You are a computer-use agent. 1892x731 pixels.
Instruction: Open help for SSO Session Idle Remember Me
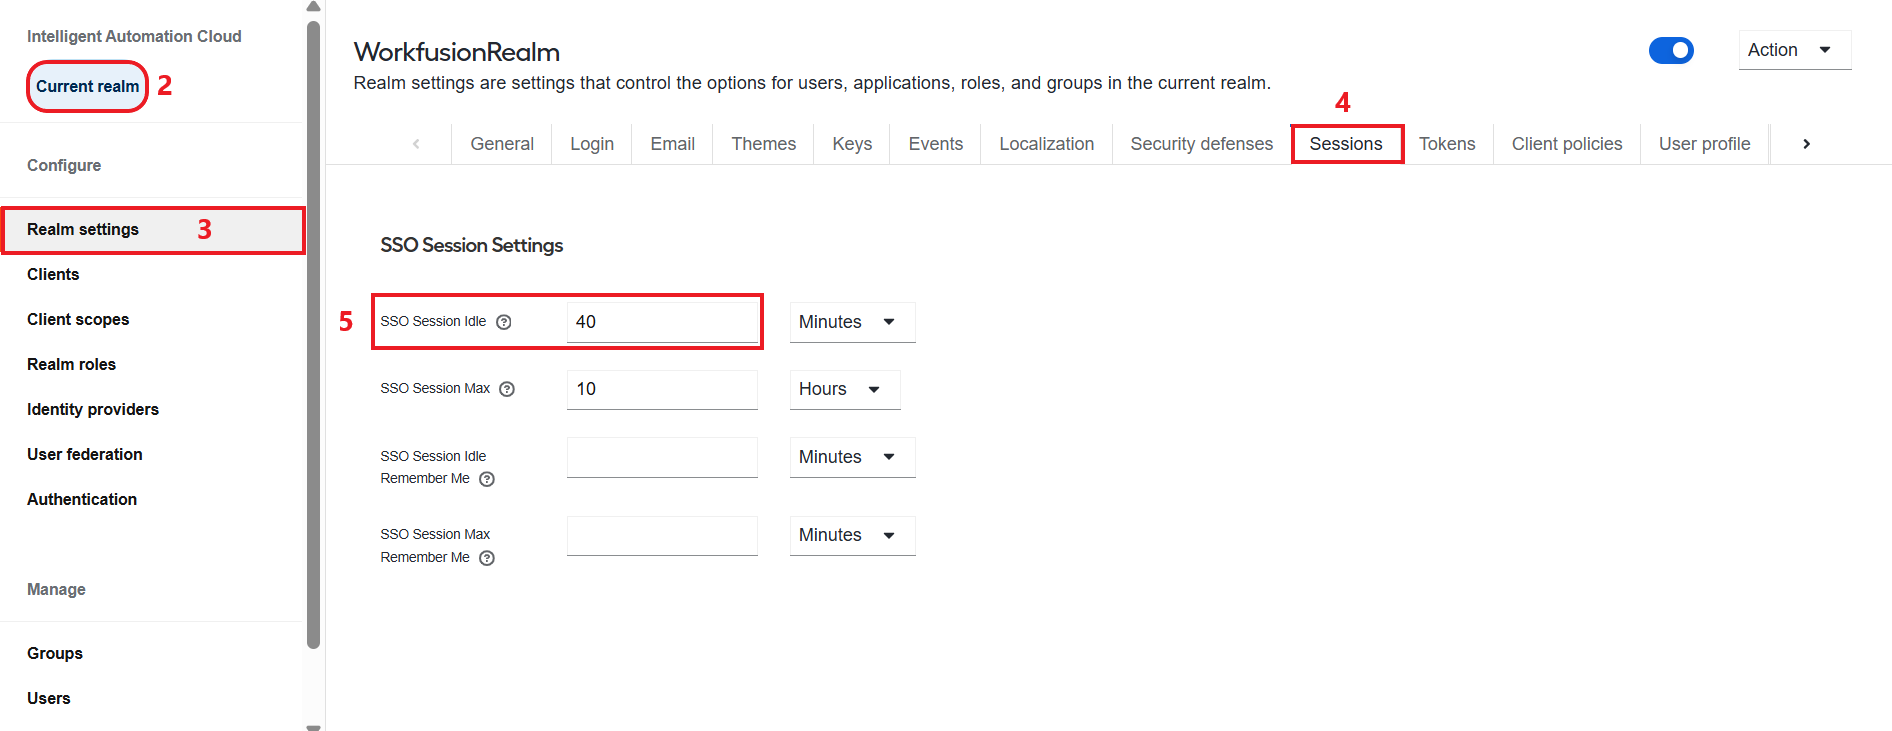click(x=487, y=479)
